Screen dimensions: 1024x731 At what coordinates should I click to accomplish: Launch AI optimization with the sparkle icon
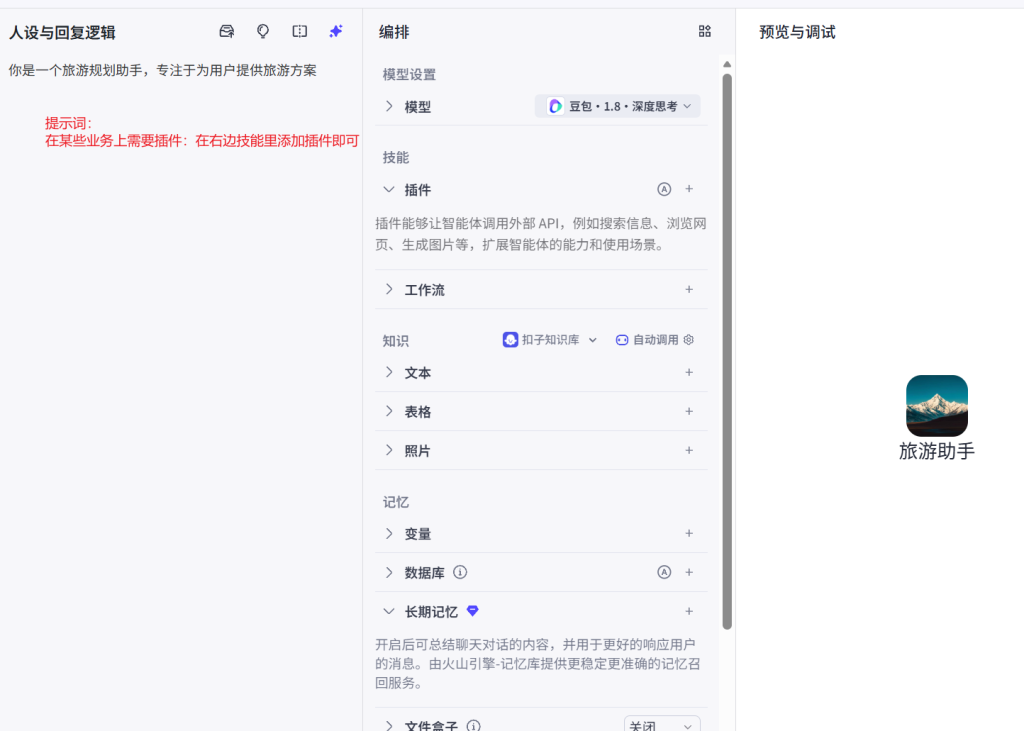click(335, 31)
